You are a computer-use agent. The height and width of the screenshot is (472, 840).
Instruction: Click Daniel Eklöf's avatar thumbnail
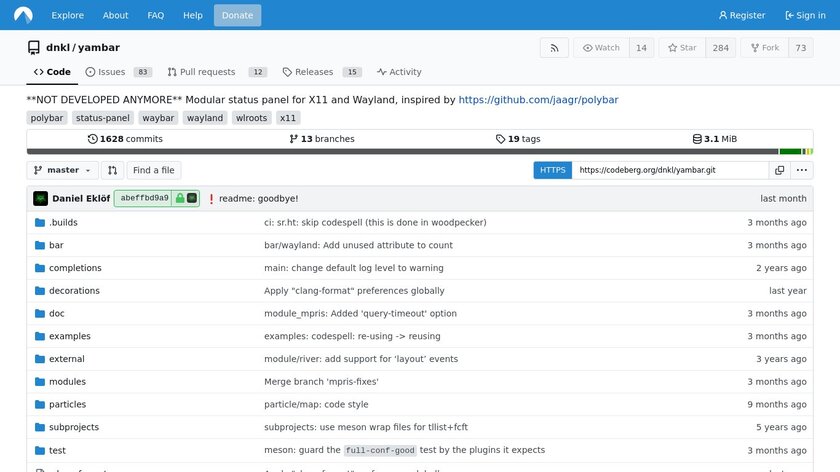(x=41, y=198)
